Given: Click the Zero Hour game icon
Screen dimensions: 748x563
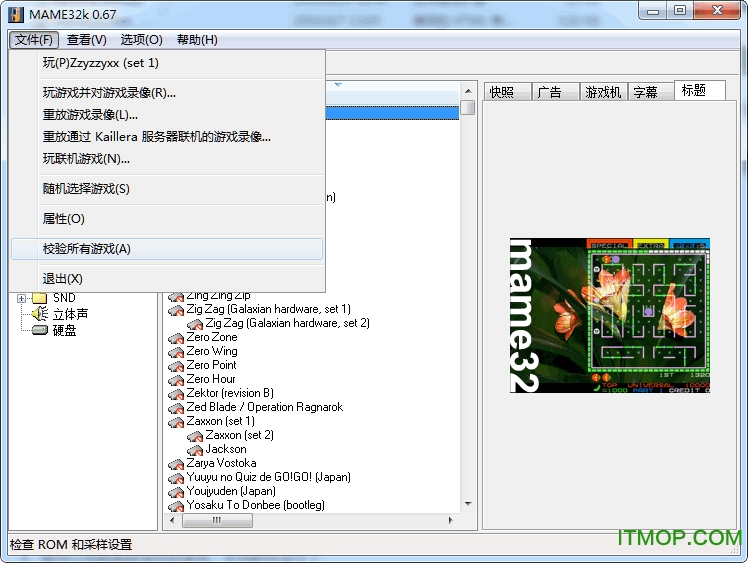Looking at the screenshot, I should [176, 380].
